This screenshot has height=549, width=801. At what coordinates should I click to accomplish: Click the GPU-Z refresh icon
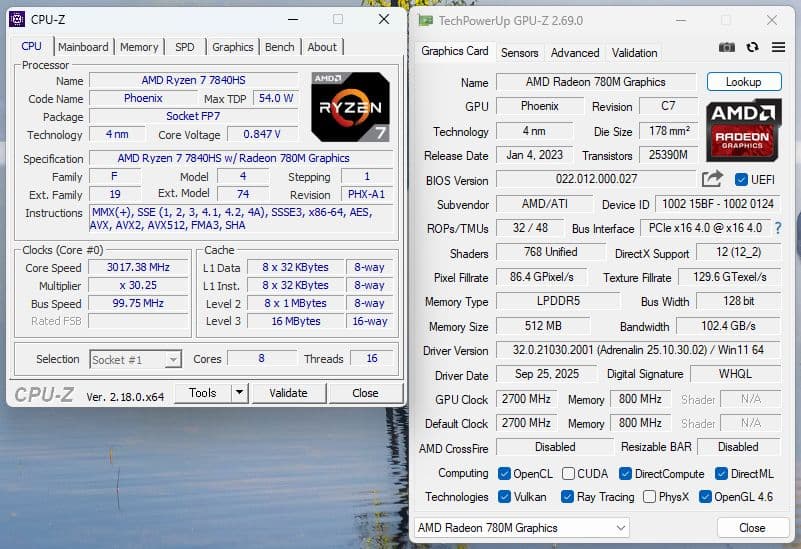752,47
